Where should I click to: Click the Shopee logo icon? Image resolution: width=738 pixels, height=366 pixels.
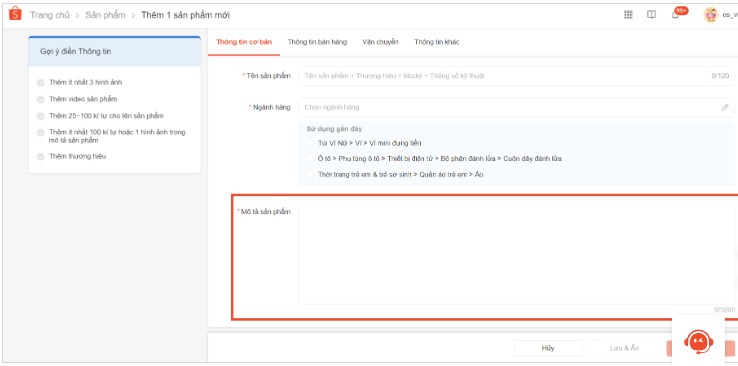pos(15,14)
